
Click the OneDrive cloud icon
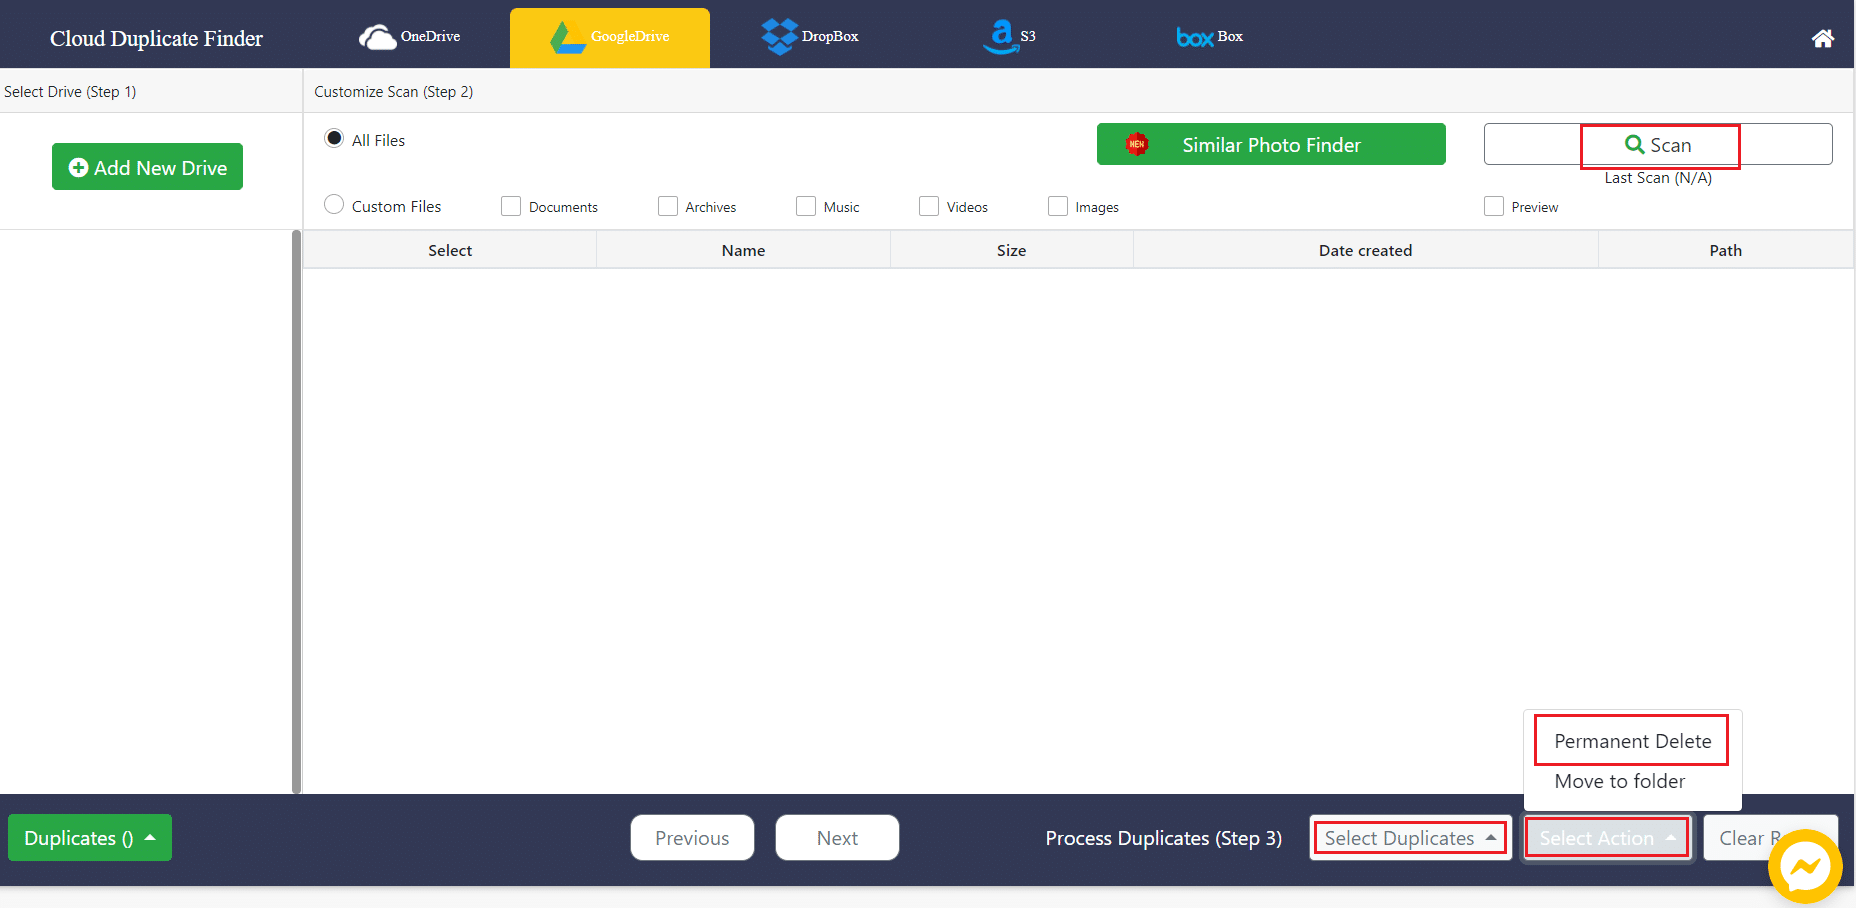377,37
